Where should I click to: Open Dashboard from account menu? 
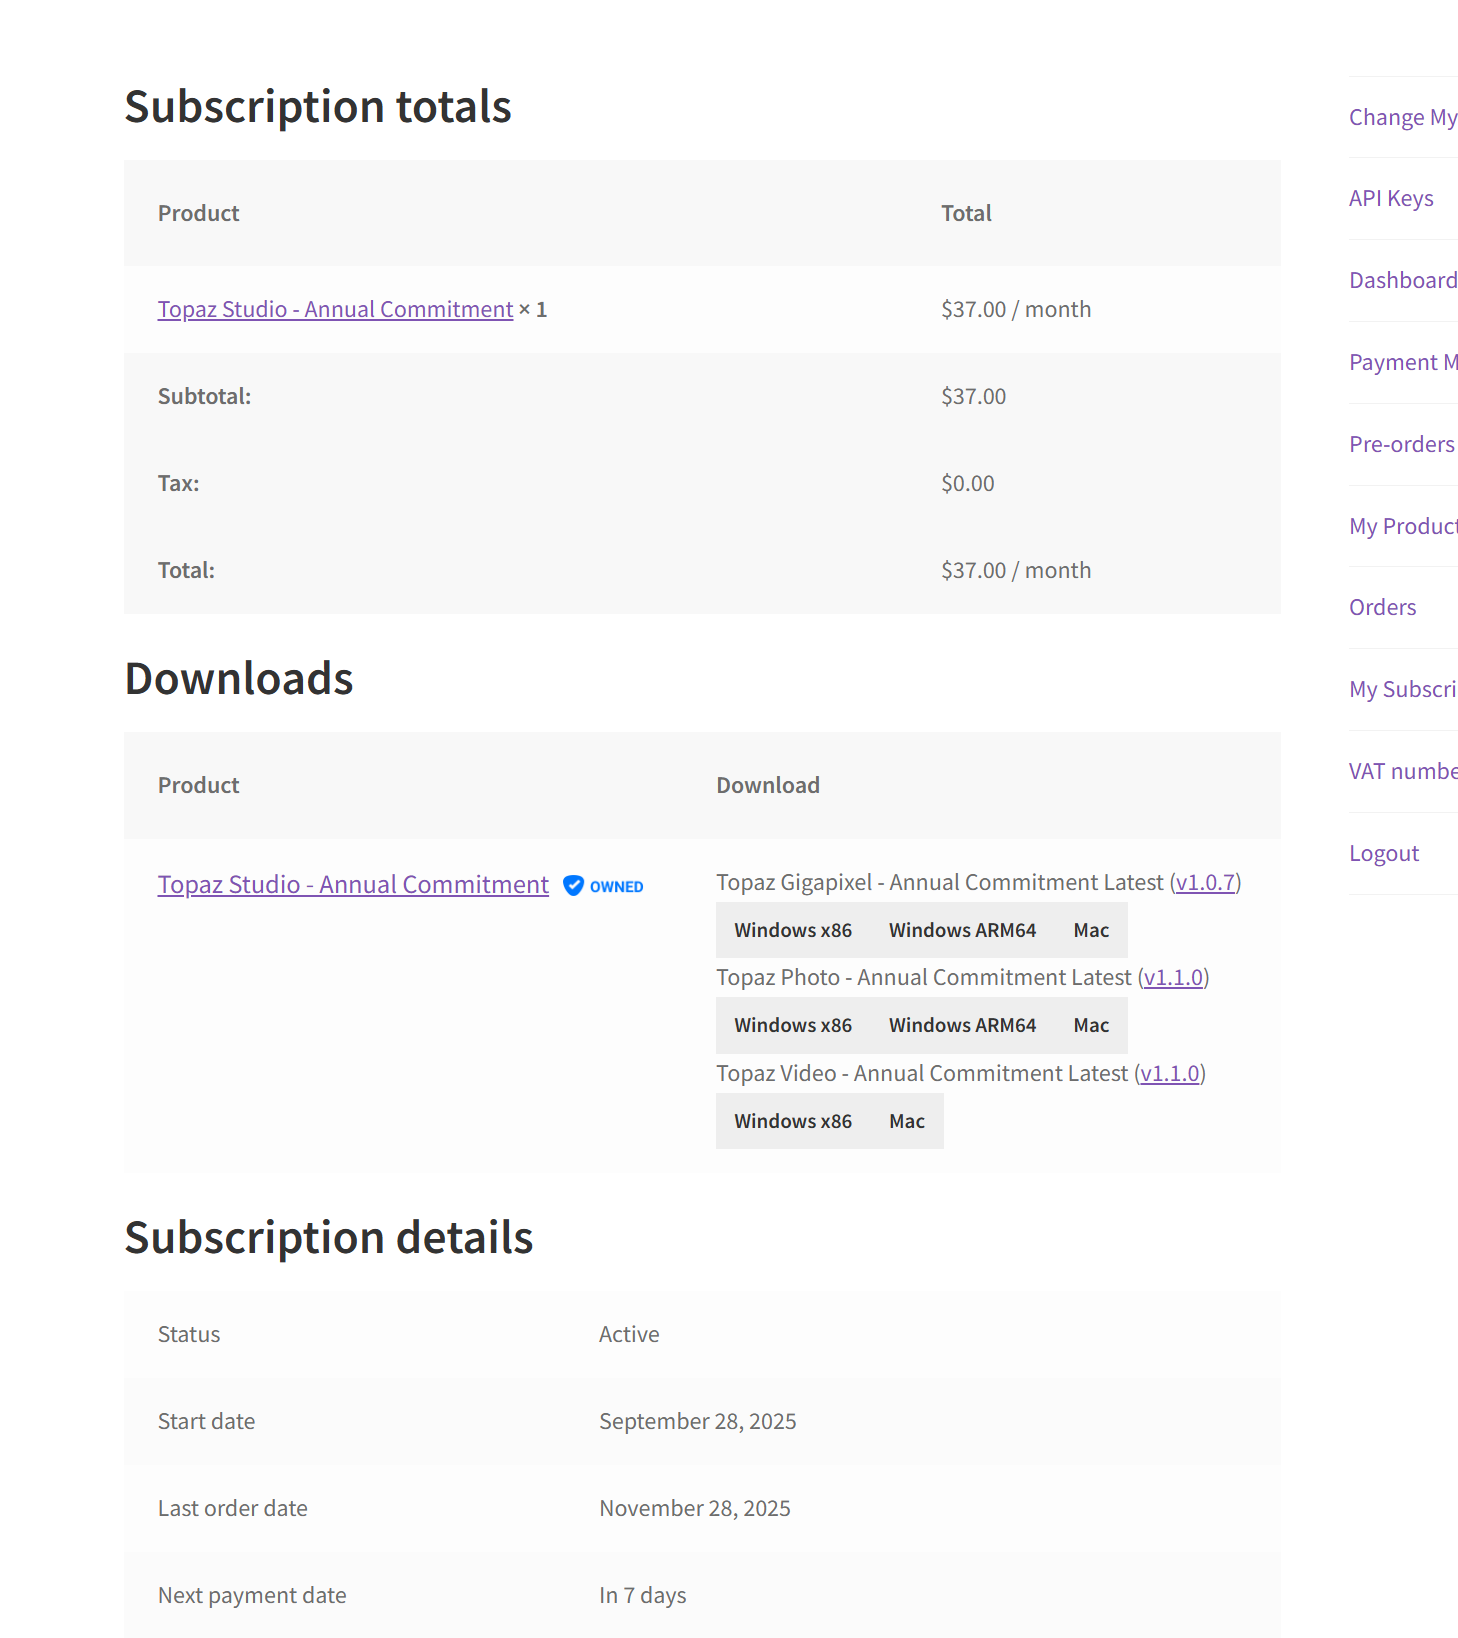click(x=1402, y=281)
